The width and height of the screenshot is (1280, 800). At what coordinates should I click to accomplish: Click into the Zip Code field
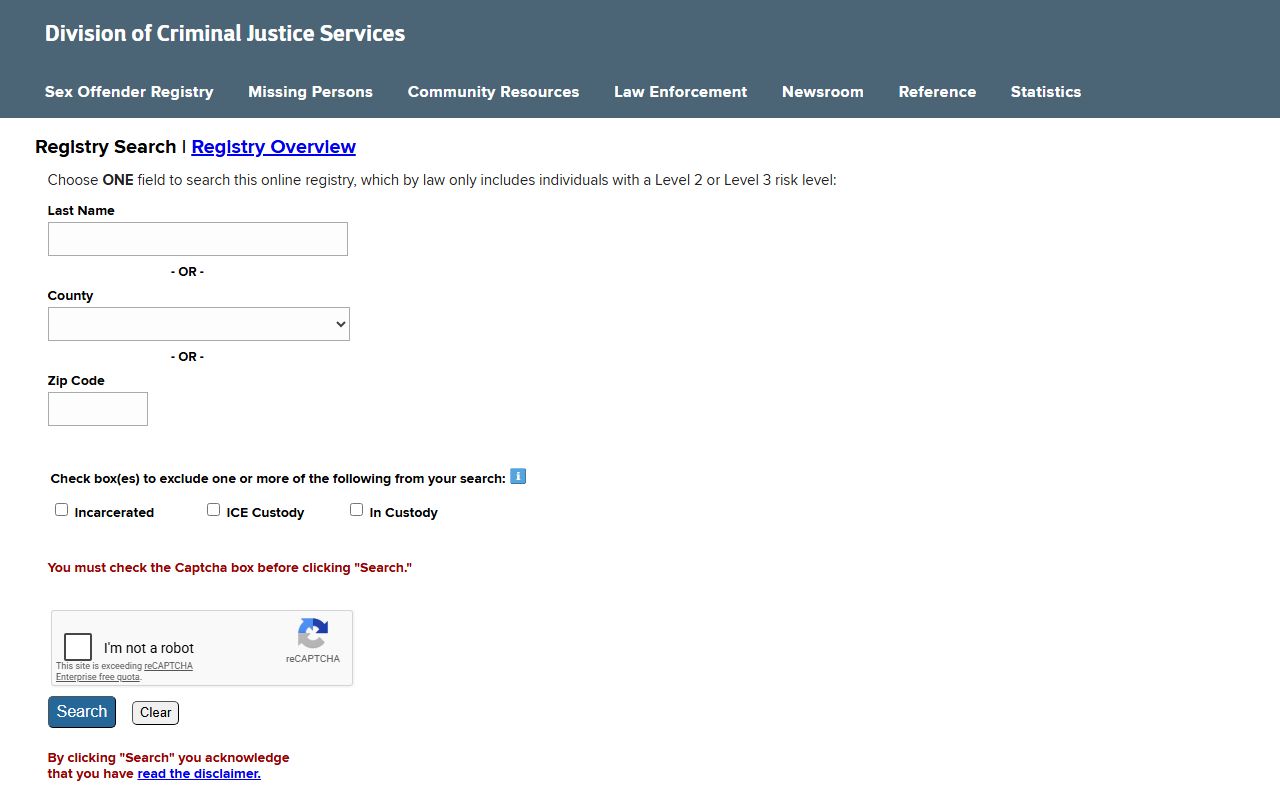[x=98, y=409]
